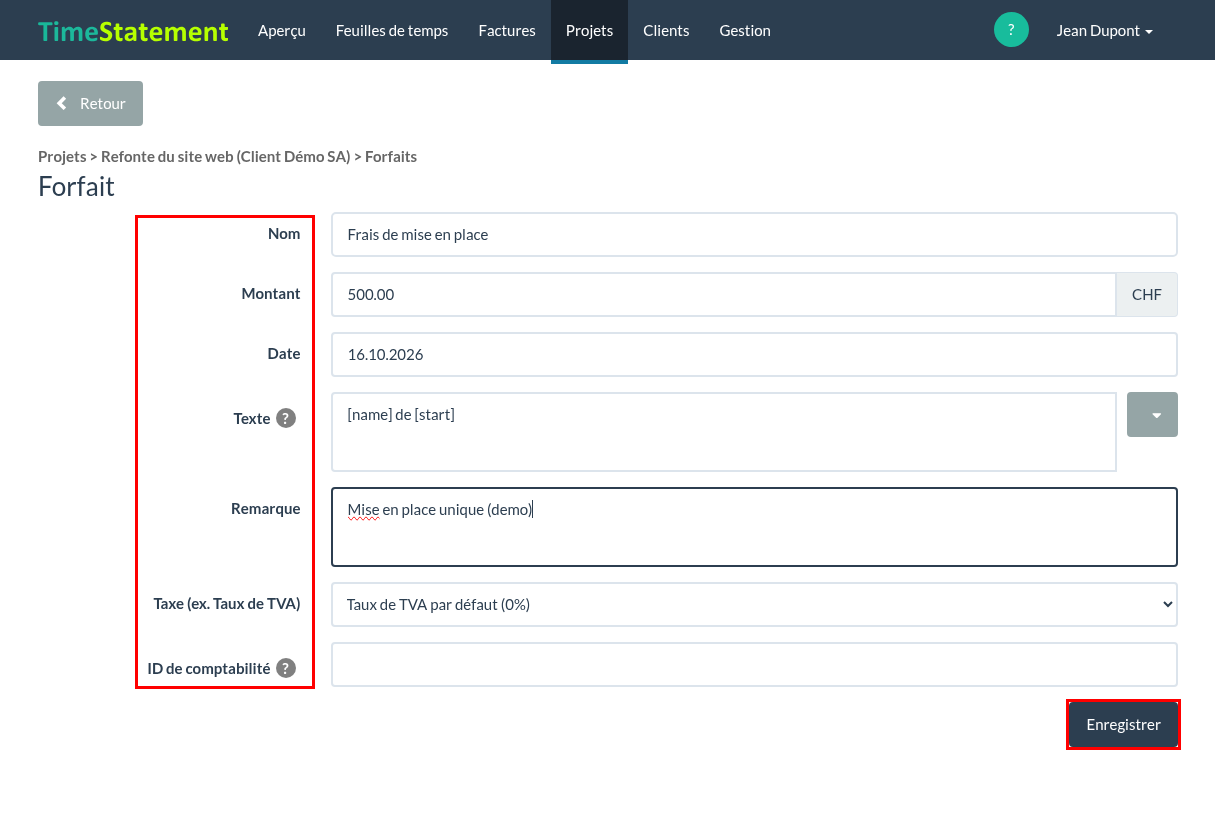Image resolution: width=1215 pixels, height=813 pixels.
Task: Open the Jean Dupont user menu
Action: coord(1105,30)
